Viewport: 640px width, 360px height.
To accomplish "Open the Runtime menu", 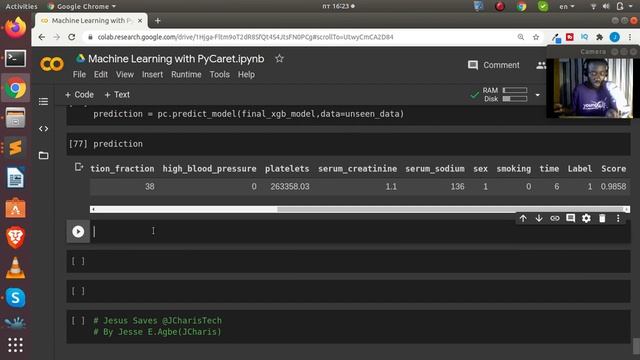I will [186, 75].
